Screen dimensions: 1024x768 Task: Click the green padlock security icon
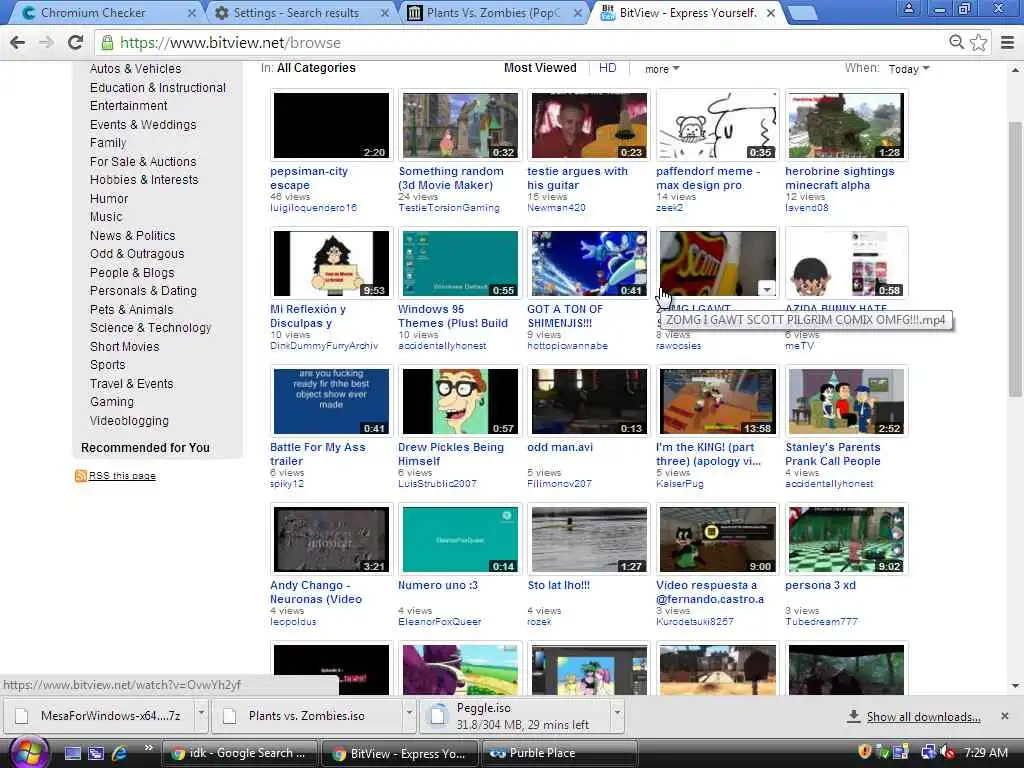[107, 42]
